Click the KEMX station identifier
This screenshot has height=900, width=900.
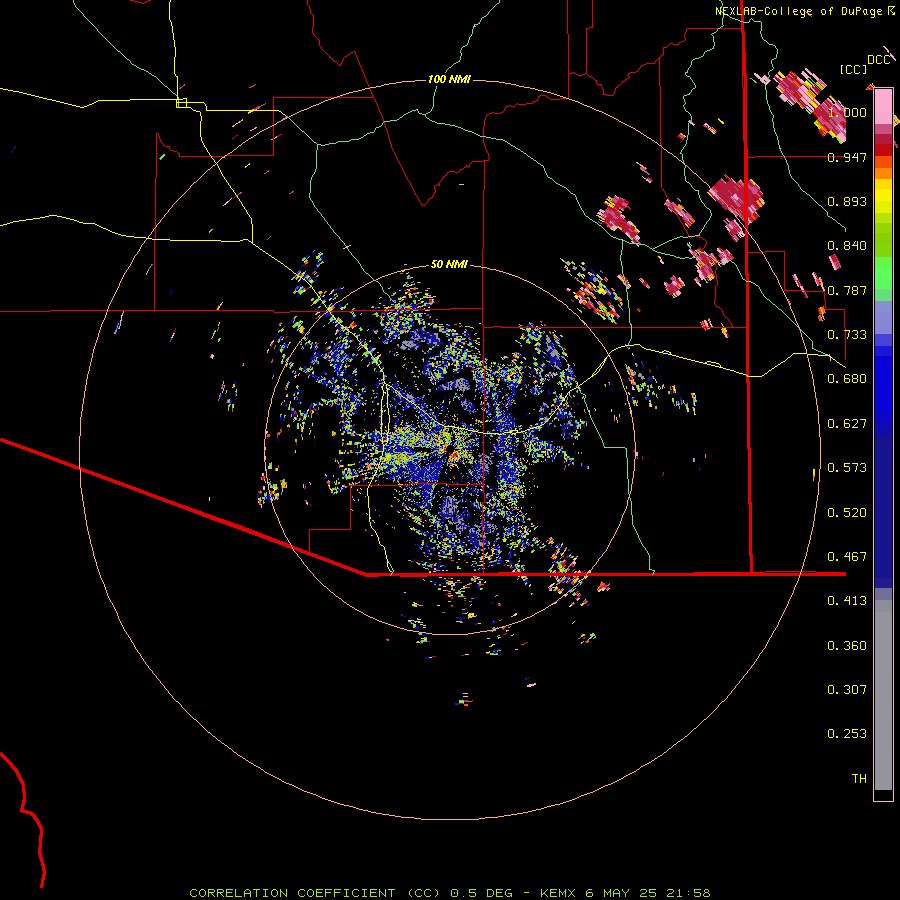click(x=558, y=893)
